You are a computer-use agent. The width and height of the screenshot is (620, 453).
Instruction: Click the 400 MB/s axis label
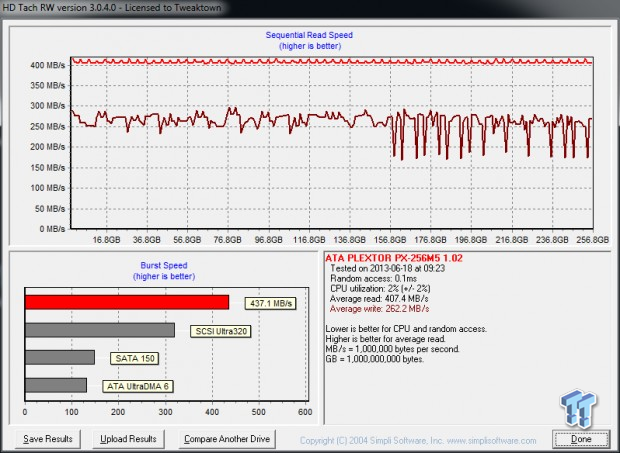pyautogui.click(x=47, y=65)
